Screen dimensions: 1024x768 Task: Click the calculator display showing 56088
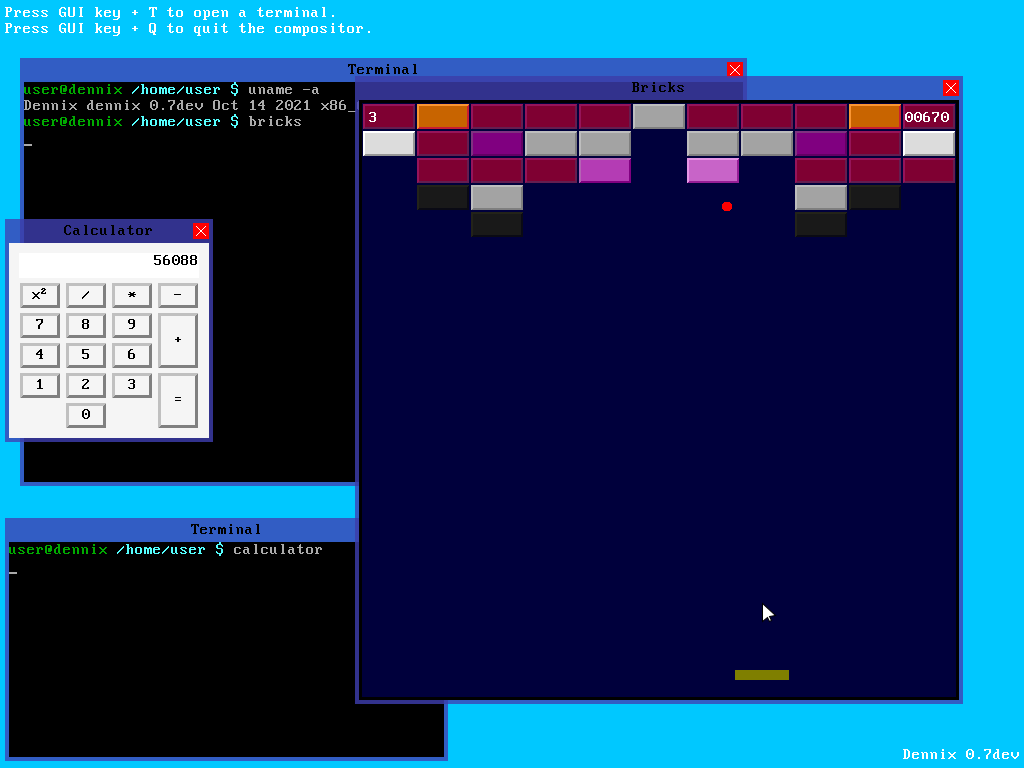pyautogui.click(x=109, y=261)
